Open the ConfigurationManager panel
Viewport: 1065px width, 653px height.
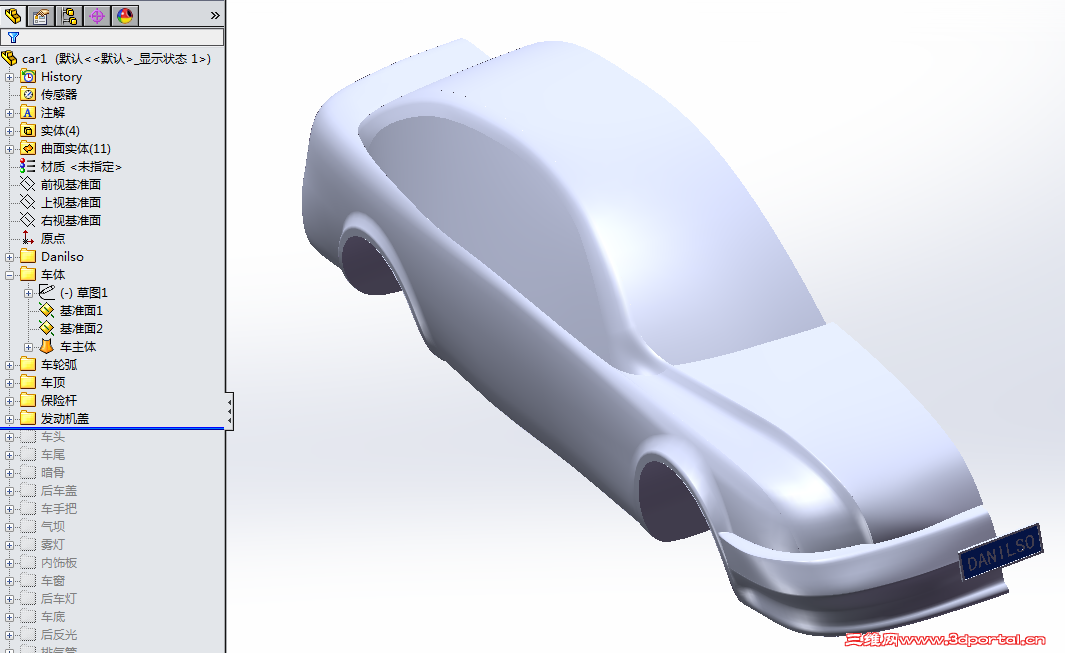tap(68, 16)
